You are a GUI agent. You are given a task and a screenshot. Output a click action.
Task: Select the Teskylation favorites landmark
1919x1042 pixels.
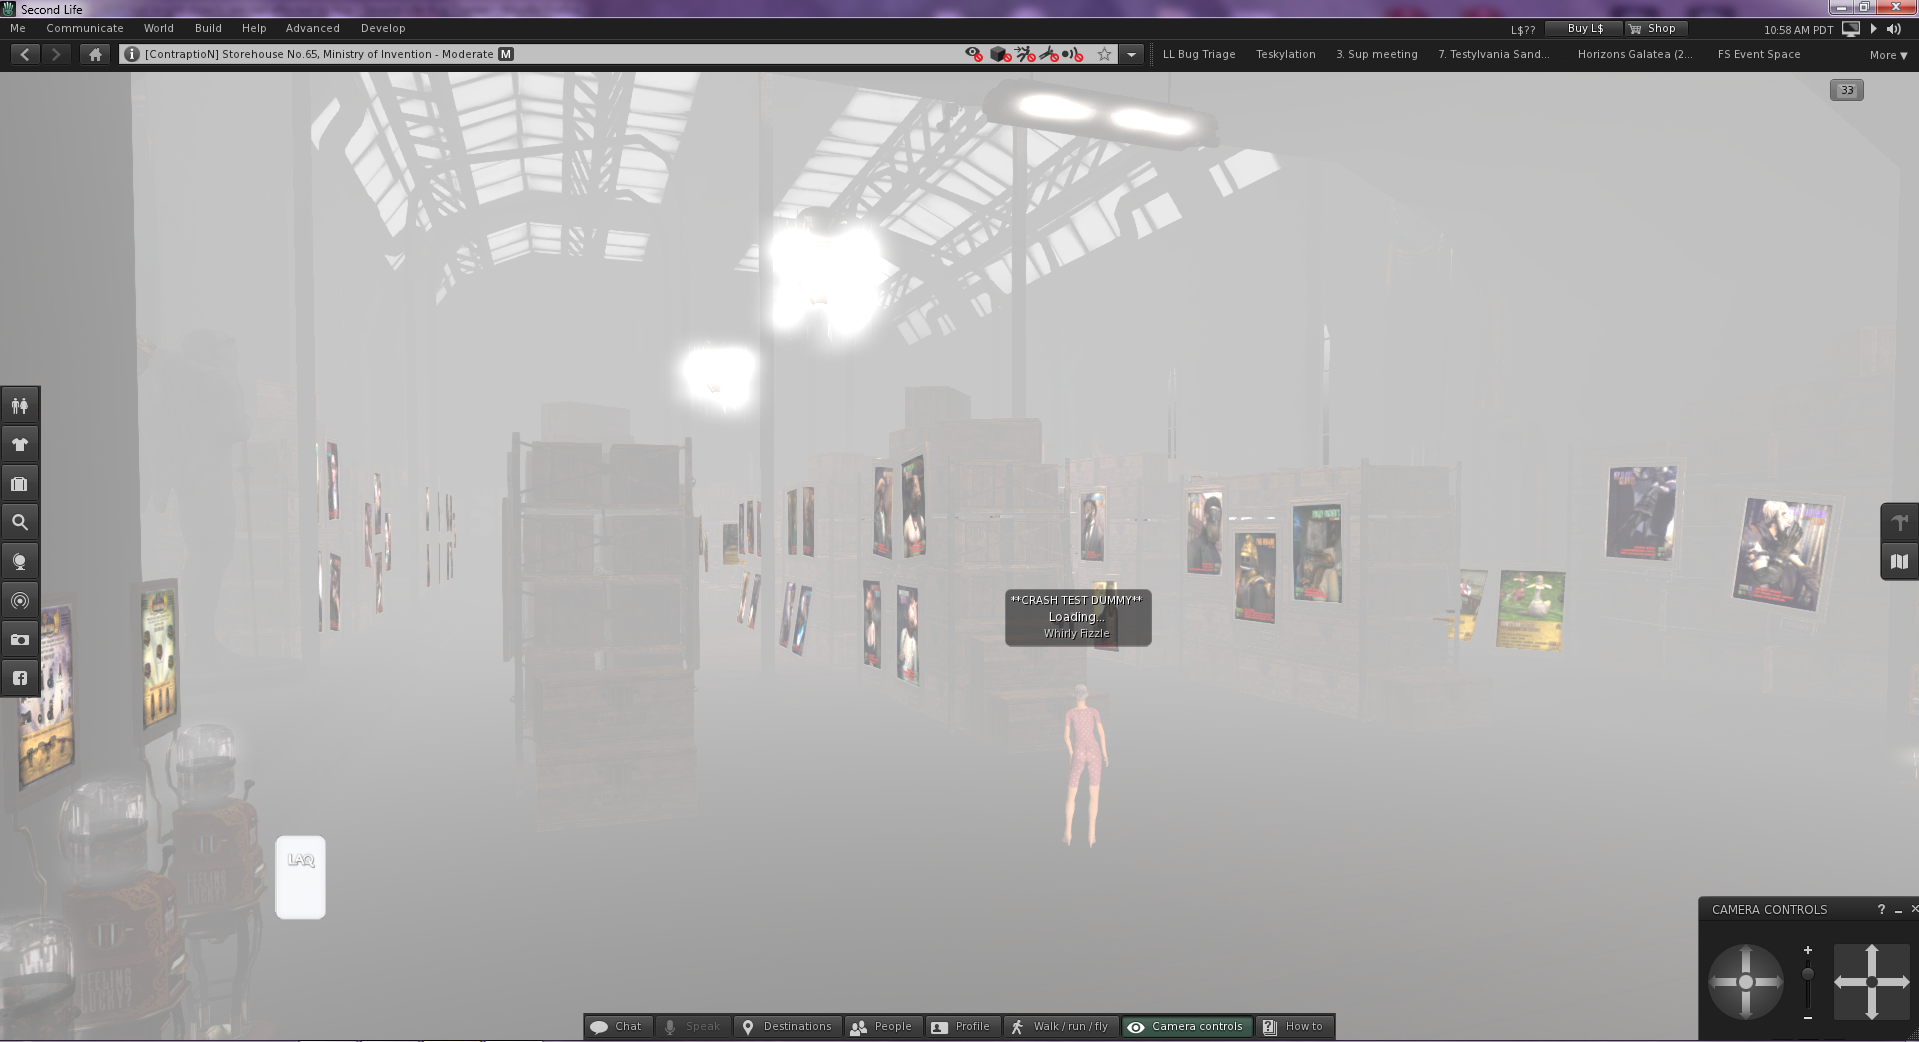1285,54
